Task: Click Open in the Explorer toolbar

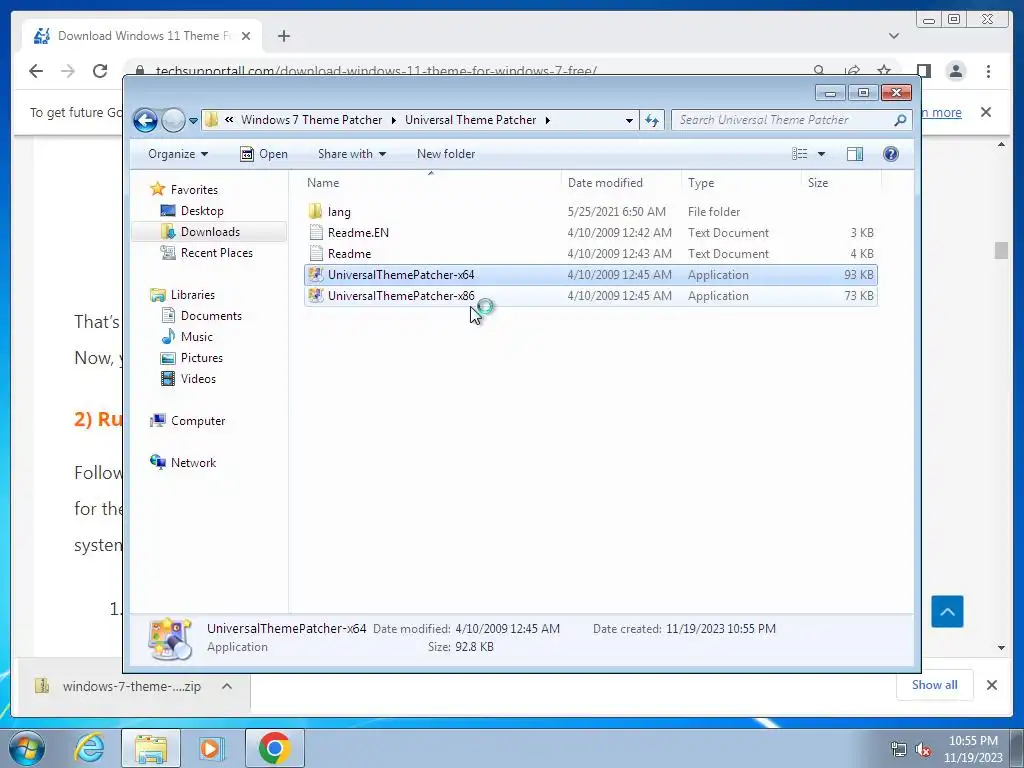Action: [x=264, y=154]
